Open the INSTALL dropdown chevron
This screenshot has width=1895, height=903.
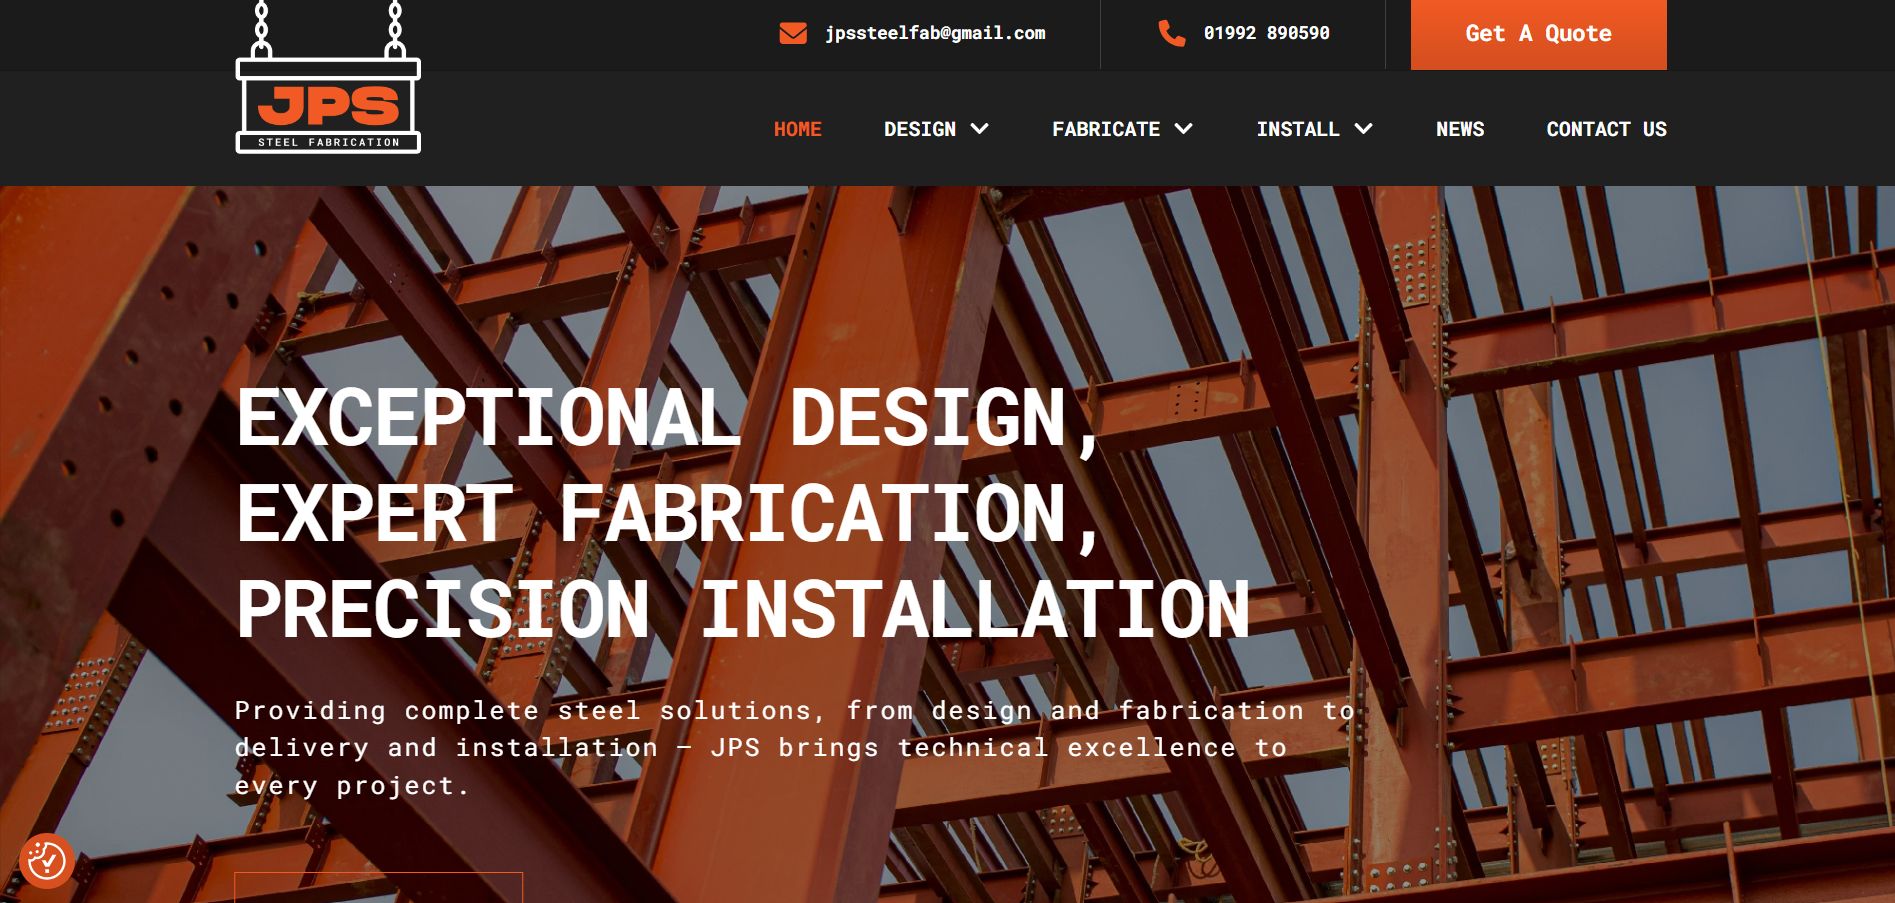coord(1362,129)
